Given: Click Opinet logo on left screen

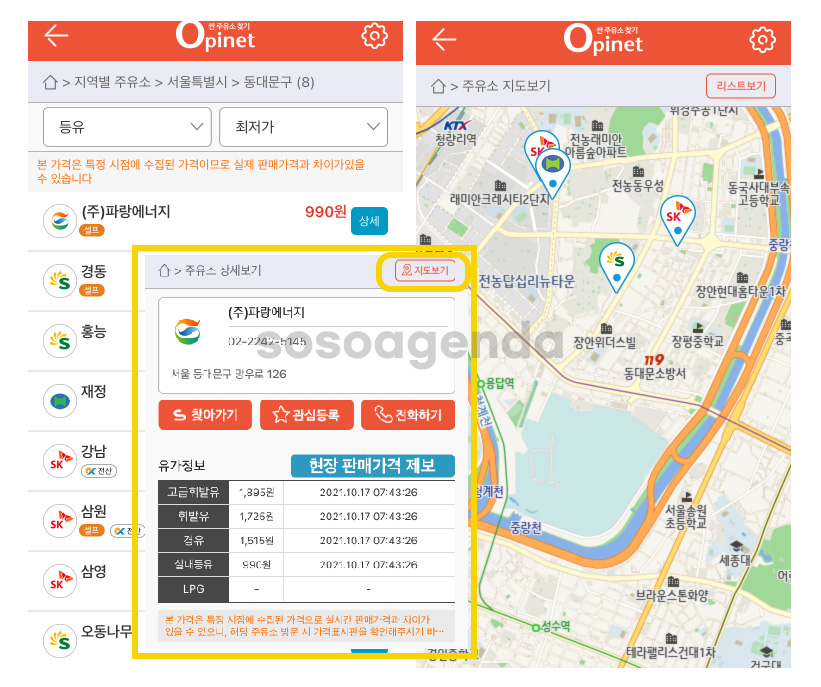Looking at the screenshot, I should click(215, 36).
